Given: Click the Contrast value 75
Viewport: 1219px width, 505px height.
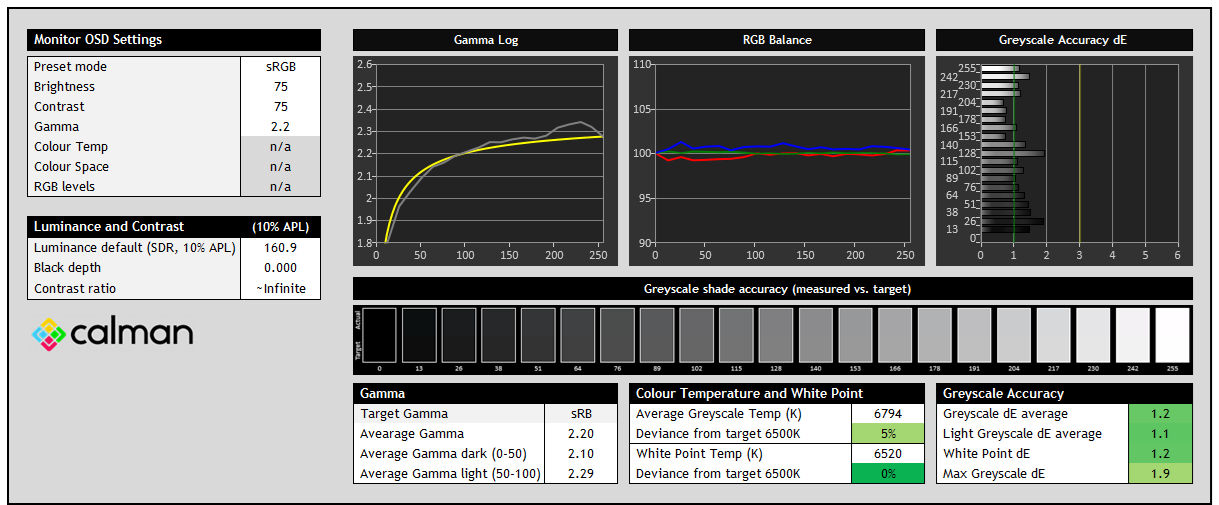Looking at the screenshot, I should point(281,107).
